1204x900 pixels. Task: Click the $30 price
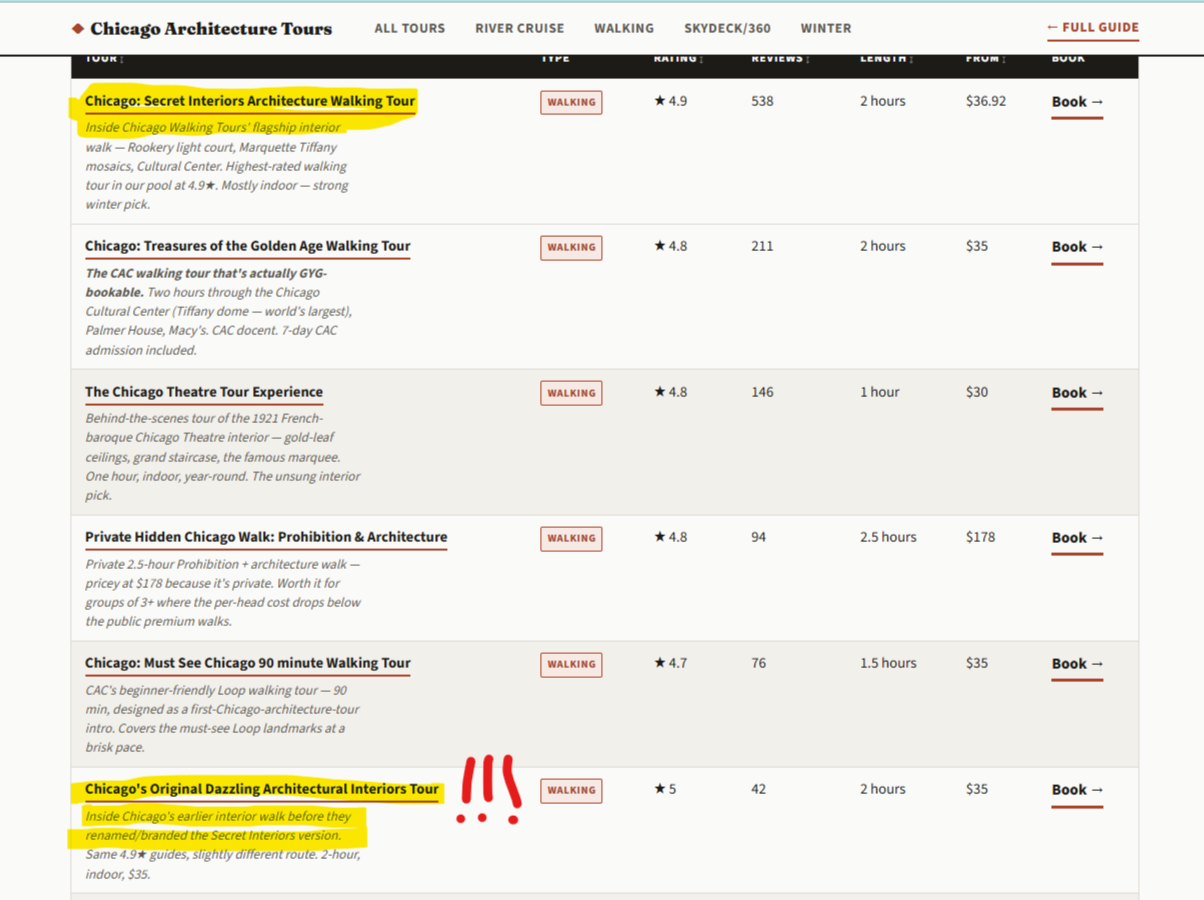pos(977,392)
